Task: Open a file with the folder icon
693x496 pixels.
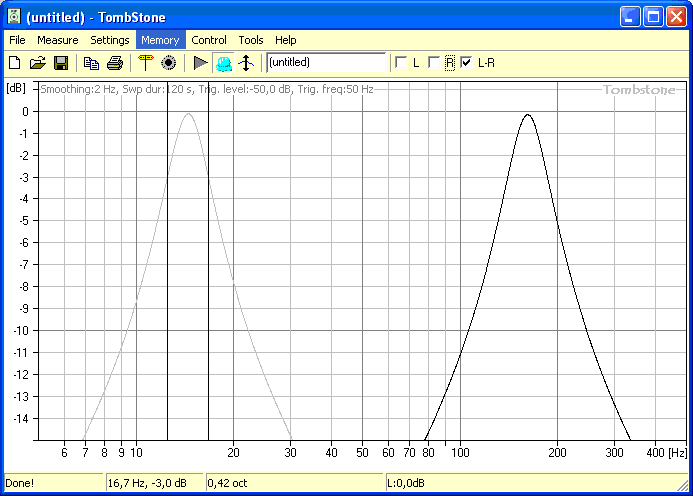Action: pos(38,63)
